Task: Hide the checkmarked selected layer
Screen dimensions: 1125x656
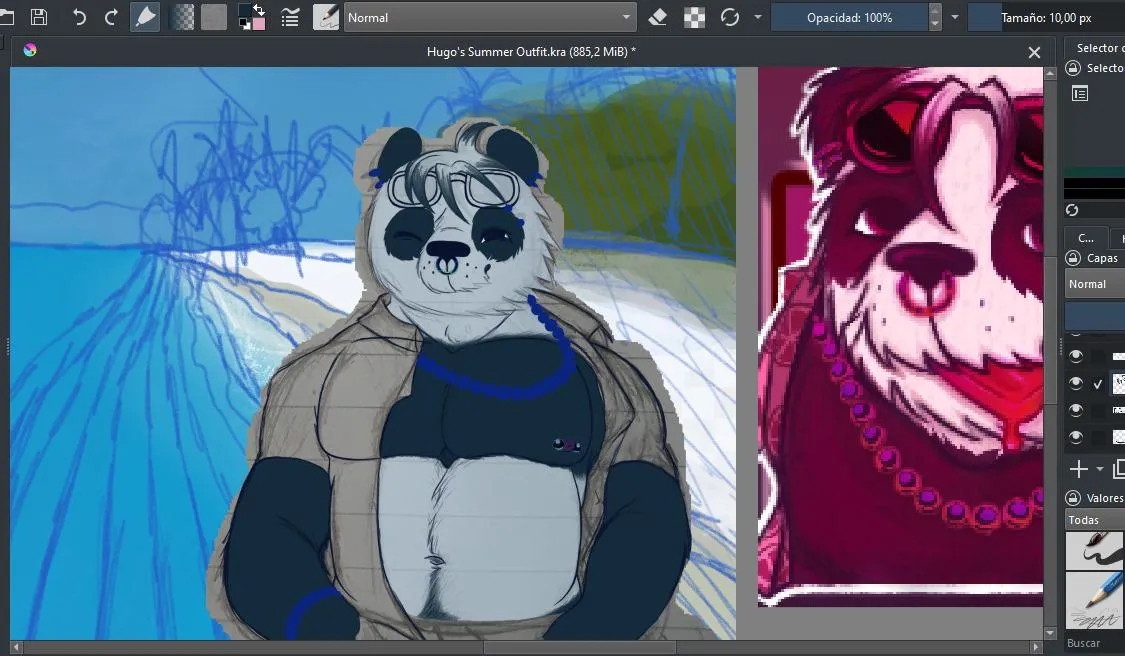Action: pos(1075,383)
